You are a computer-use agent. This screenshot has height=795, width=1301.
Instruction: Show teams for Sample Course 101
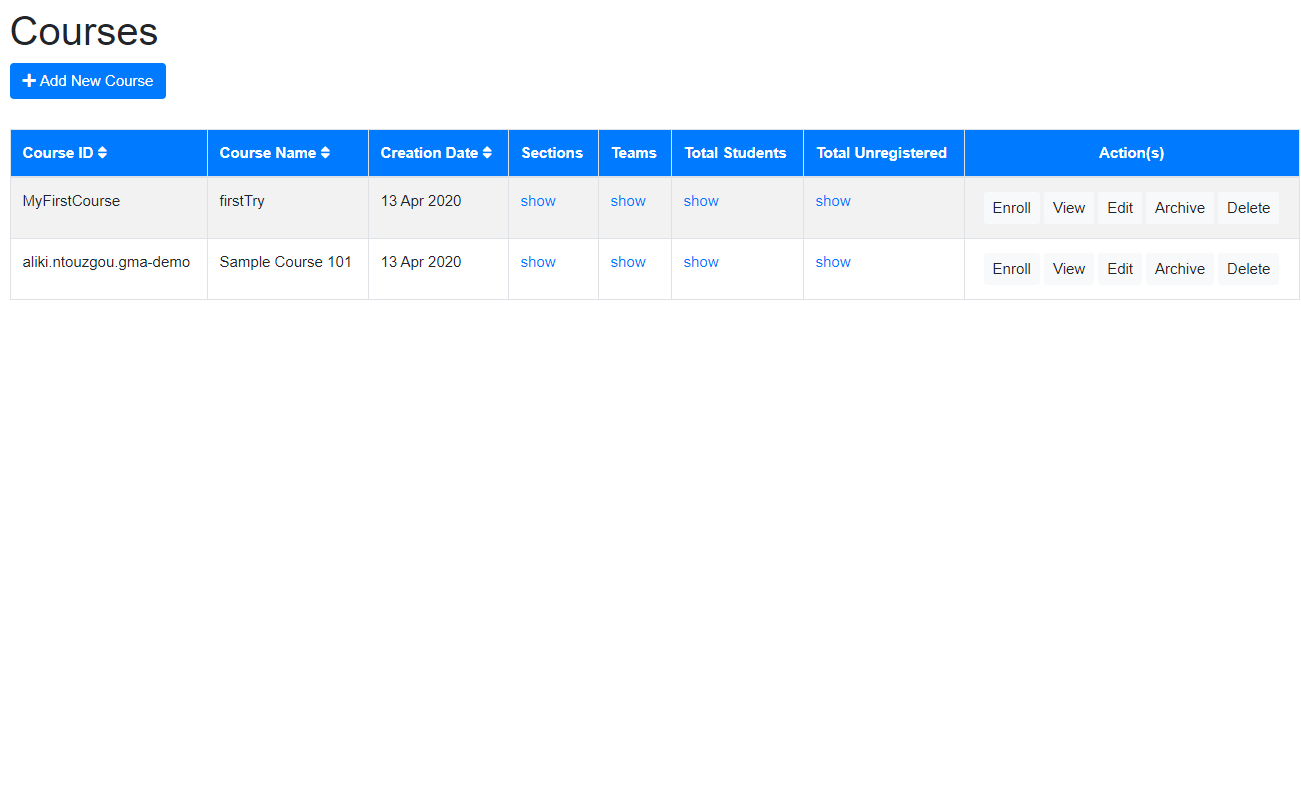628,262
